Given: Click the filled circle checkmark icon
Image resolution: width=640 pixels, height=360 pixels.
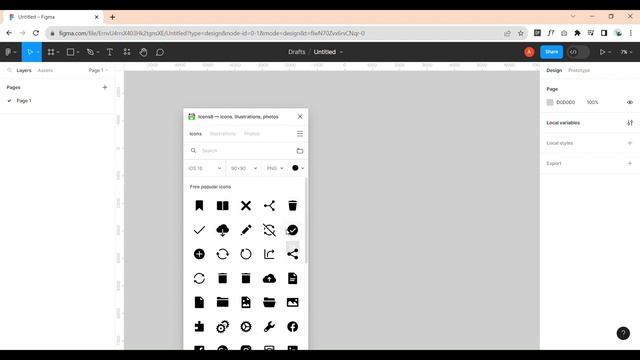Looking at the screenshot, I should pyautogui.click(x=293, y=230).
